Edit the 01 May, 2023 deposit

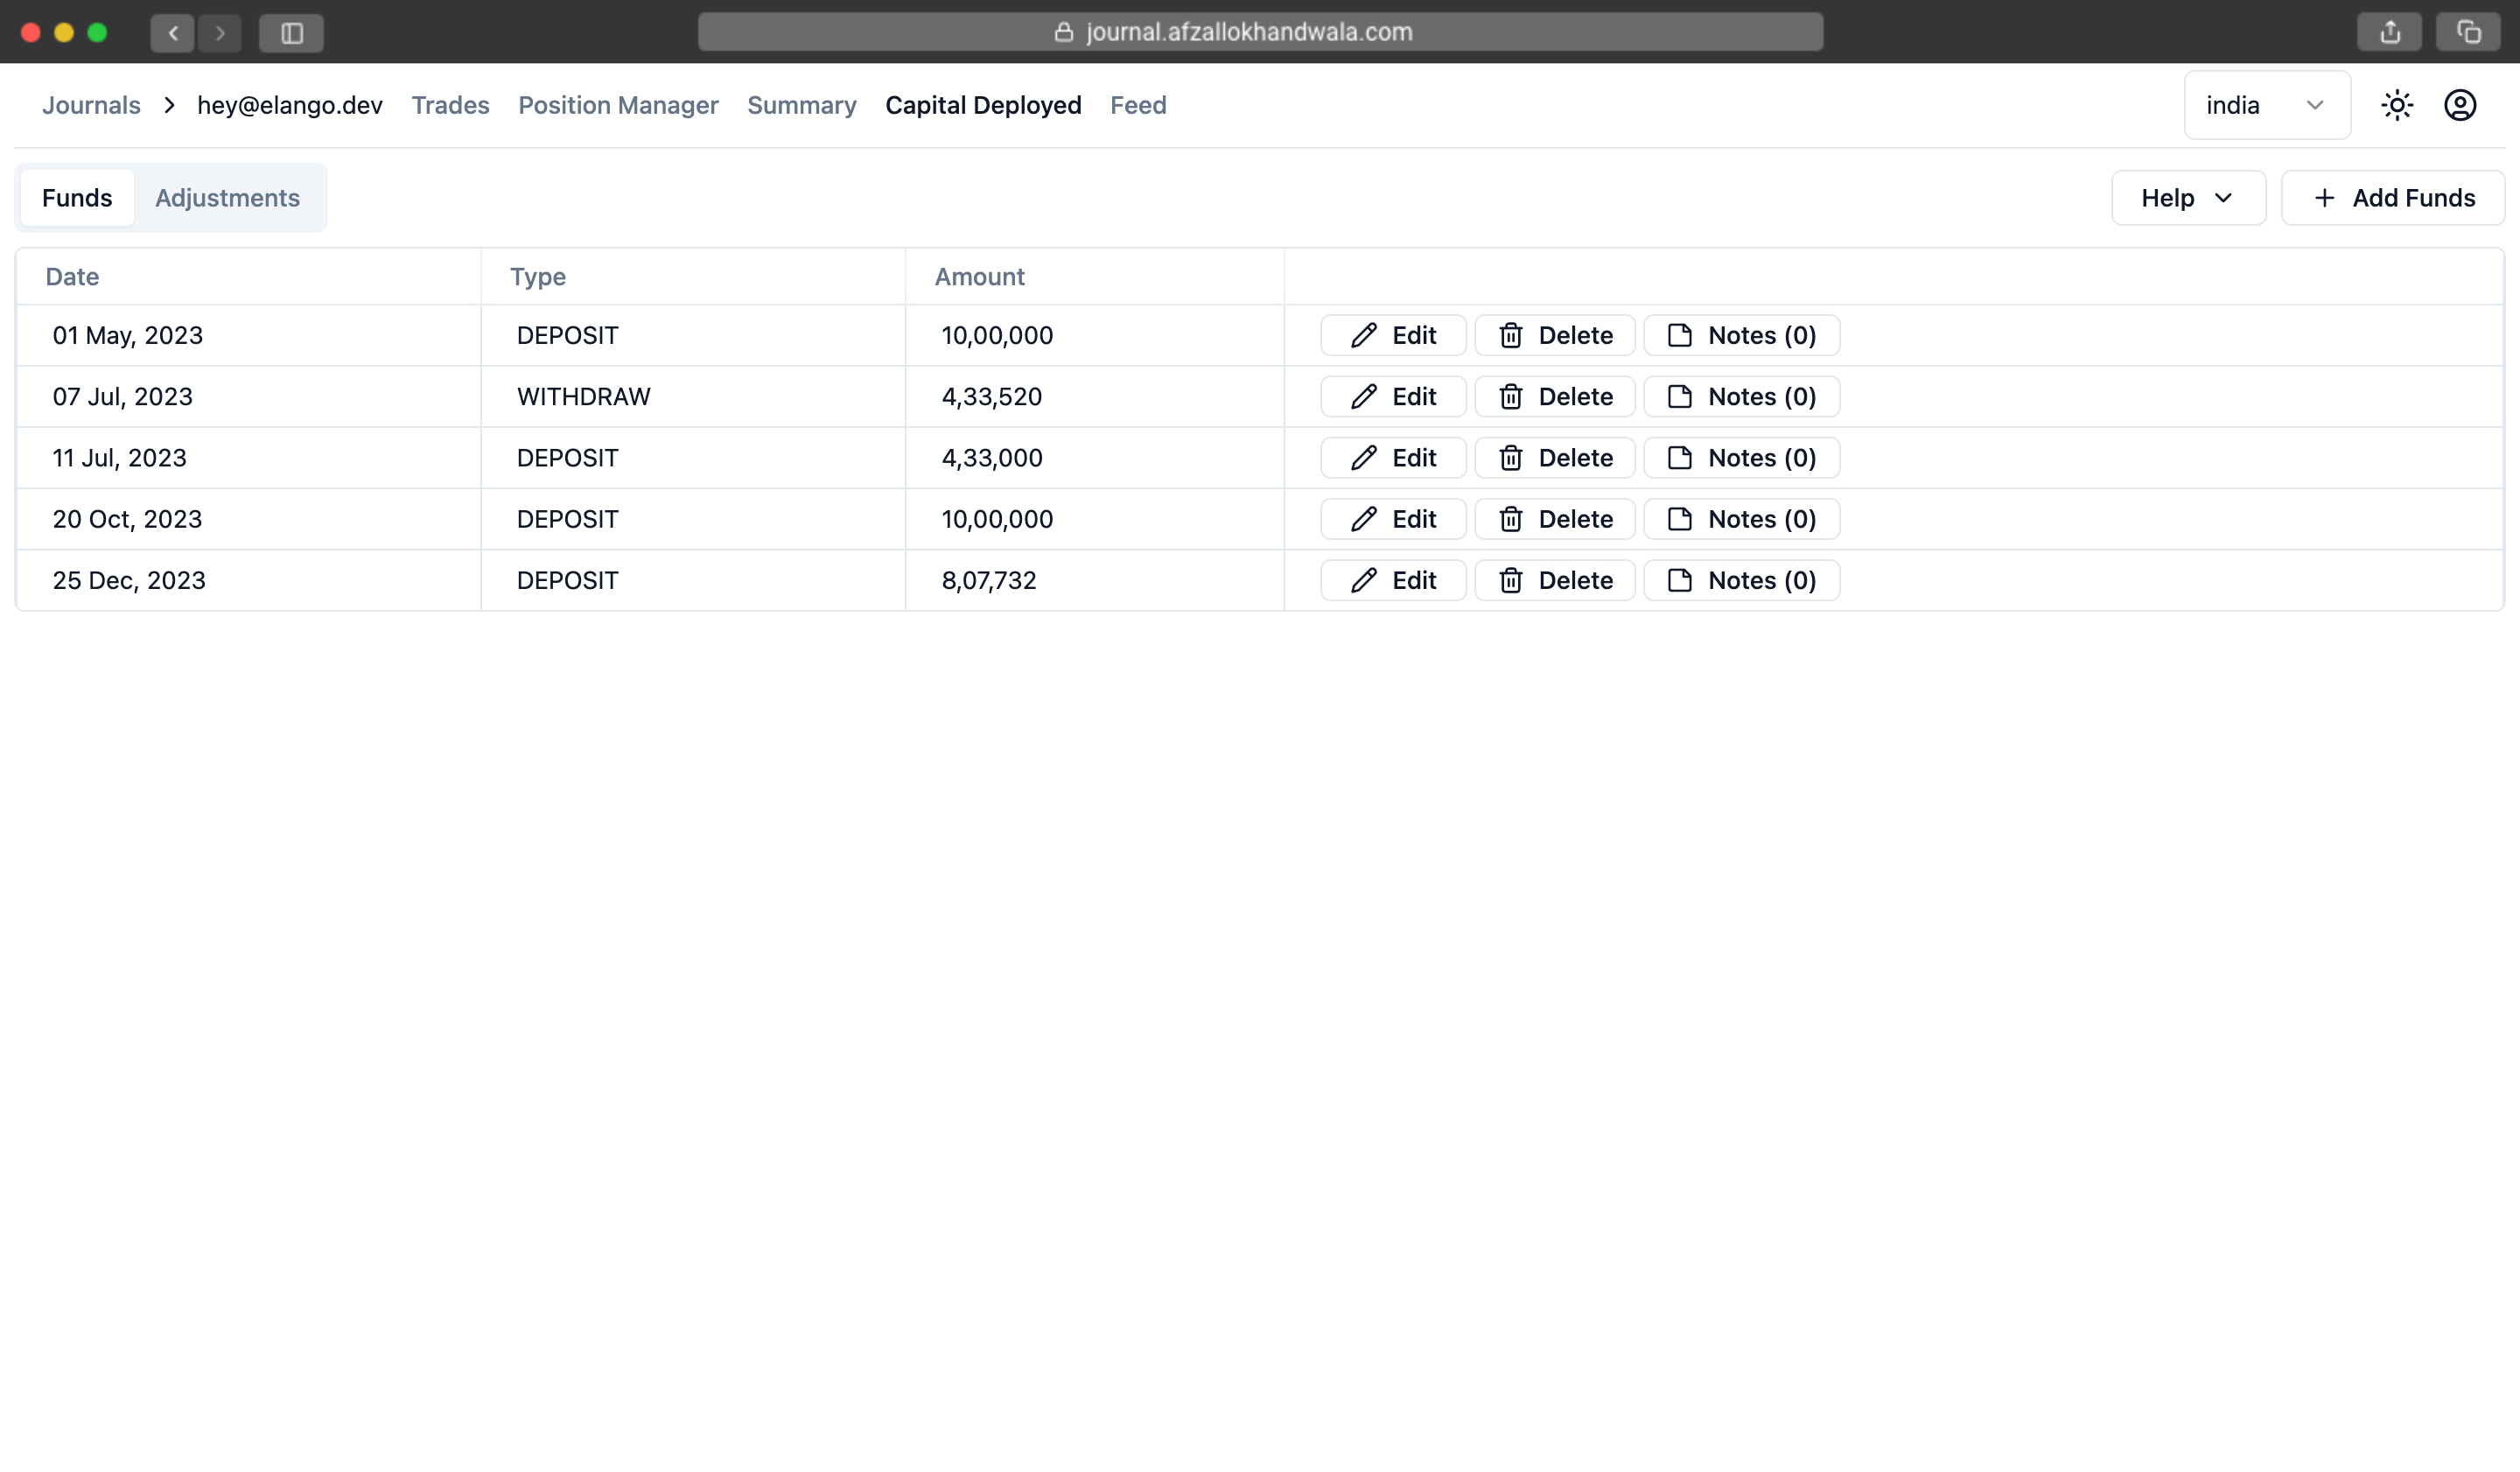[1393, 335]
